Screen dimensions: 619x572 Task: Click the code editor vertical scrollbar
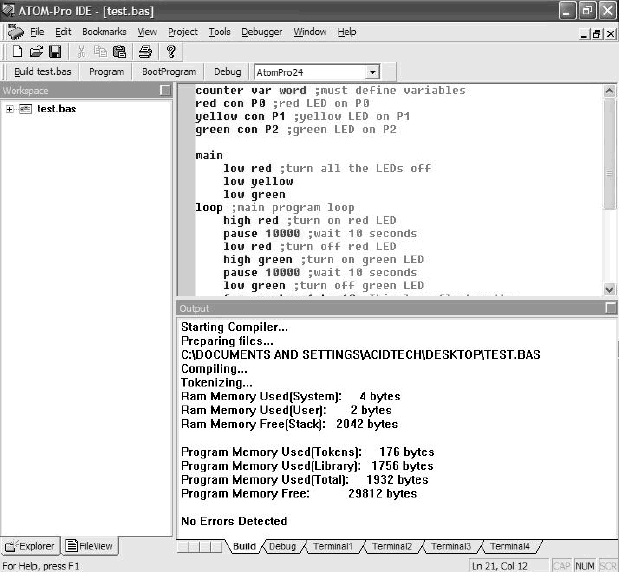610,190
